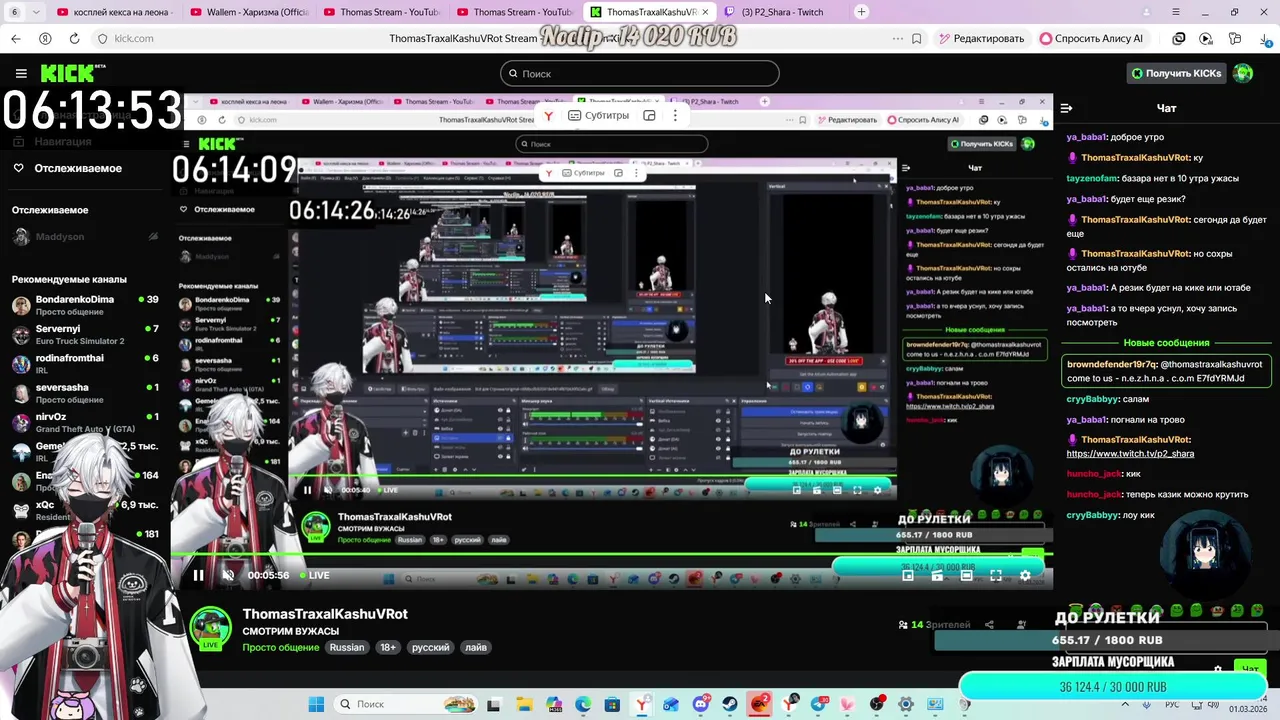The height and width of the screenshot is (720, 1280).
Task: Open the Maddyson followed channel
Action: tap(85, 237)
